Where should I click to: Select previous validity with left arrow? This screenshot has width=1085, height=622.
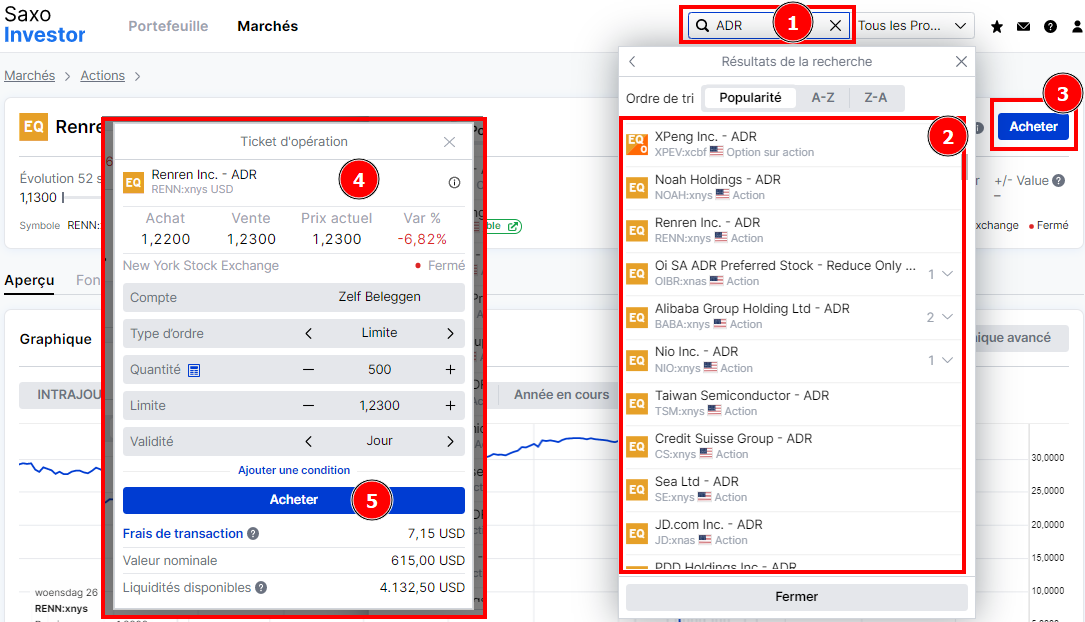point(309,441)
